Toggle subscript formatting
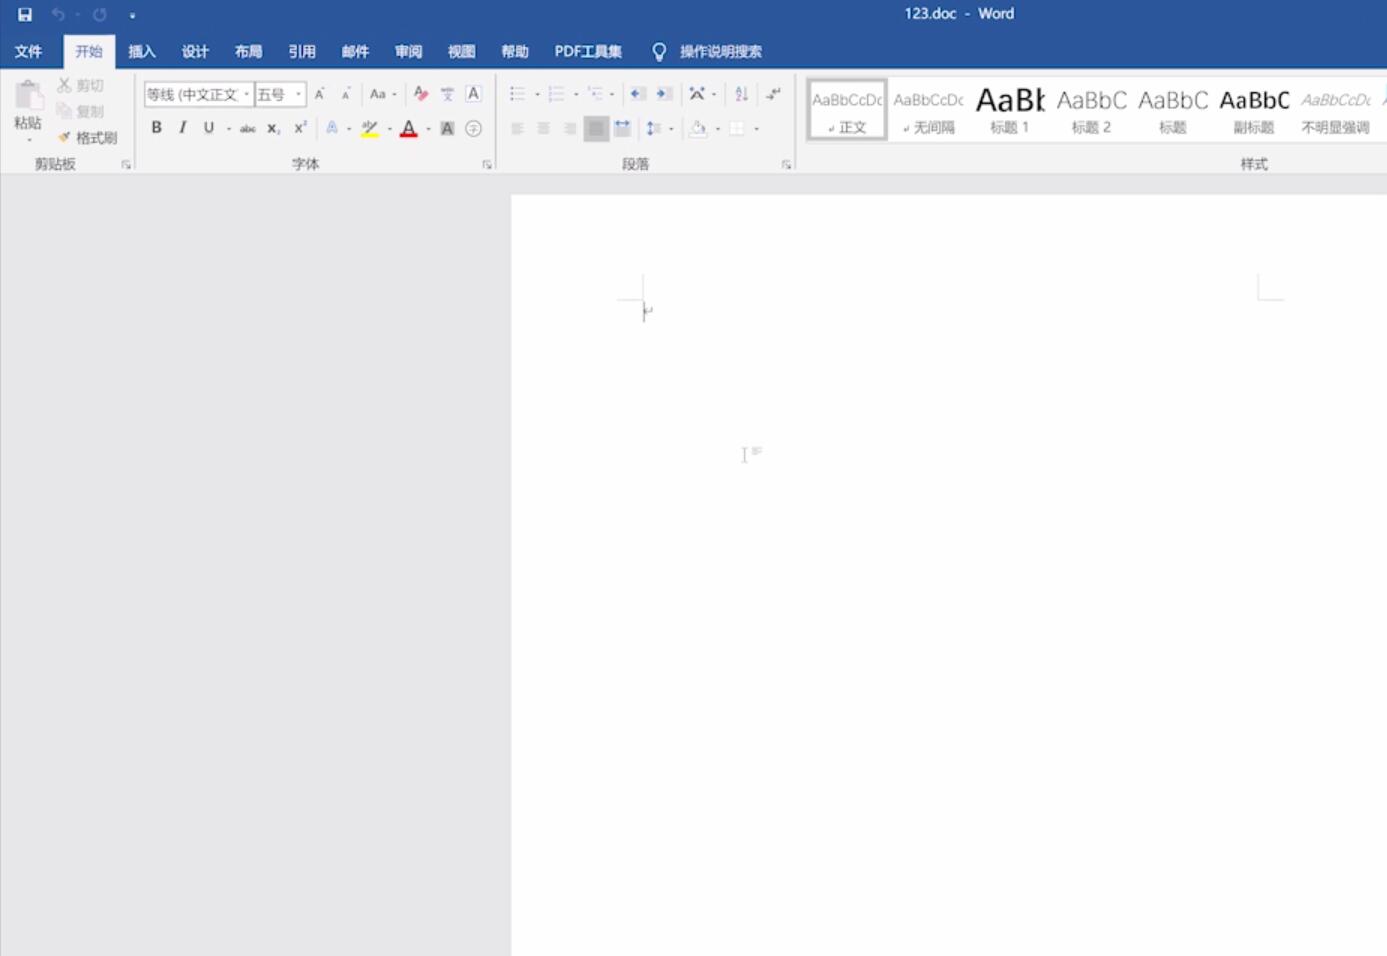1387x956 pixels. tap(273, 128)
